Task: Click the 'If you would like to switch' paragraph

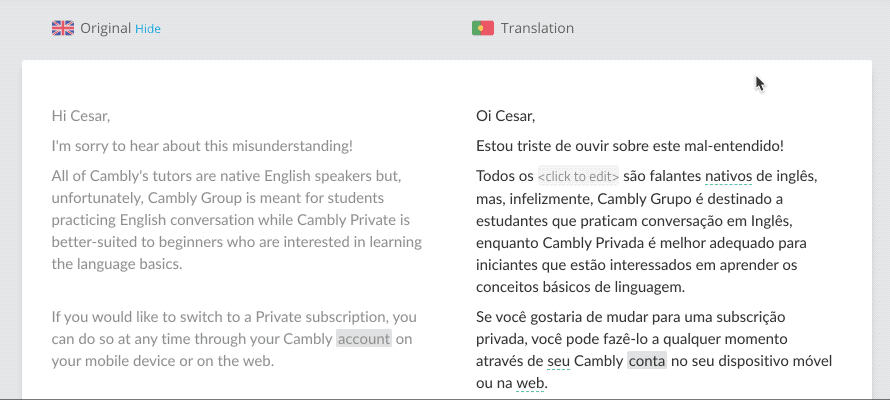Action: [x=234, y=339]
